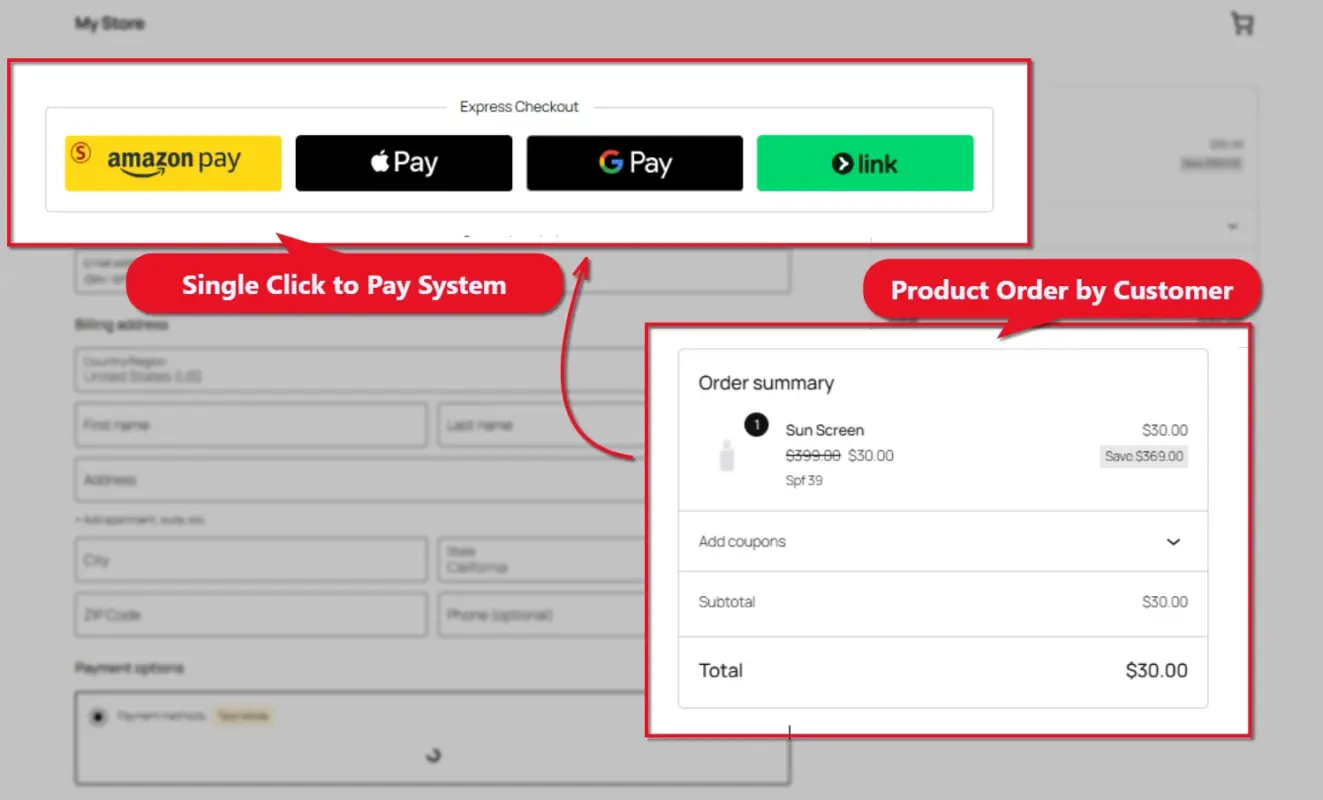Select the Google Pay express checkout button
This screenshot has width=1323, height=800.
[x=635, y=163]
